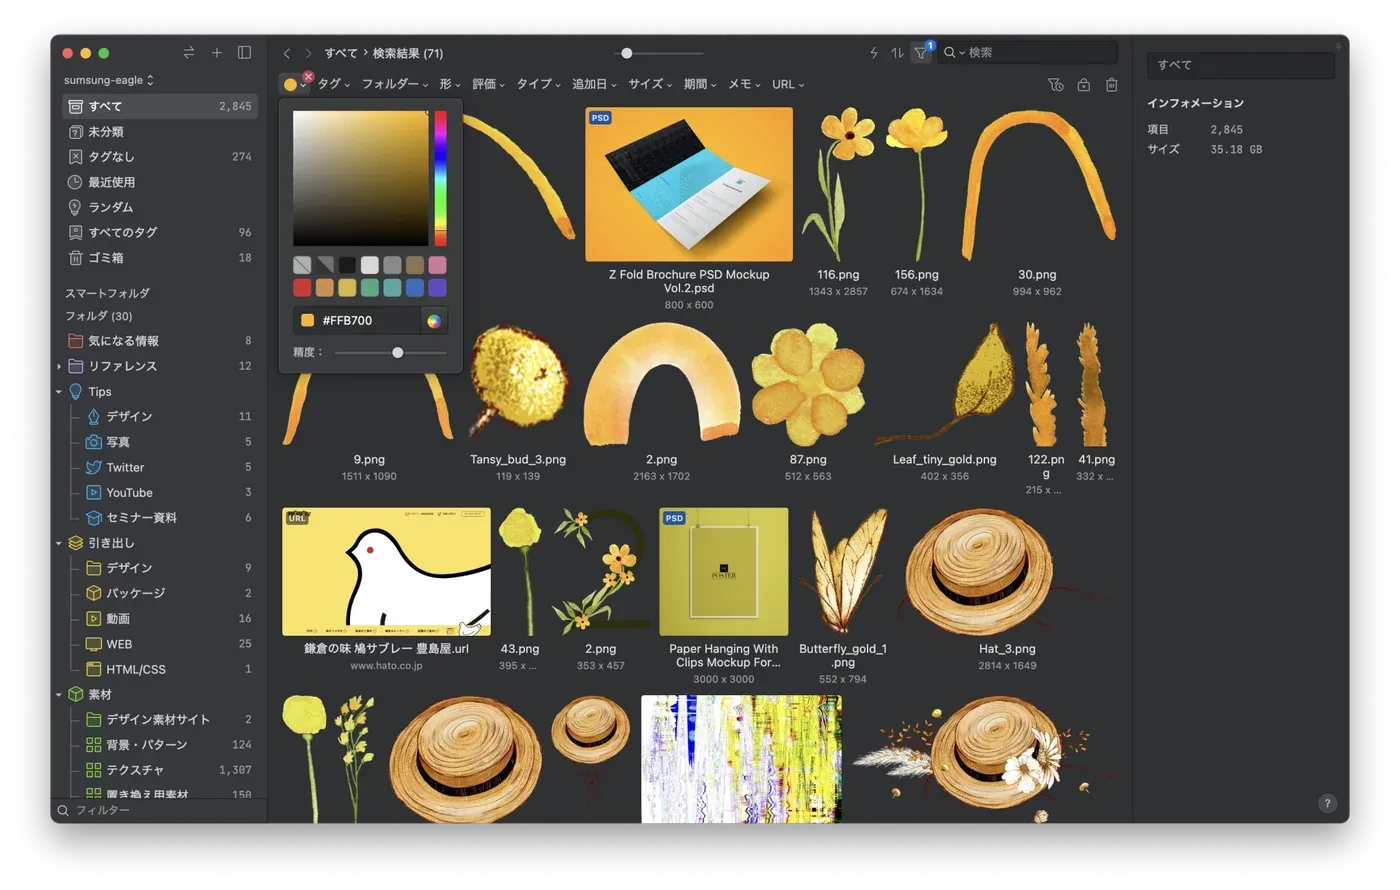This screenshot has width=1400, height=890.
Task: Open the filter history icon
Action: point(1055,85)
